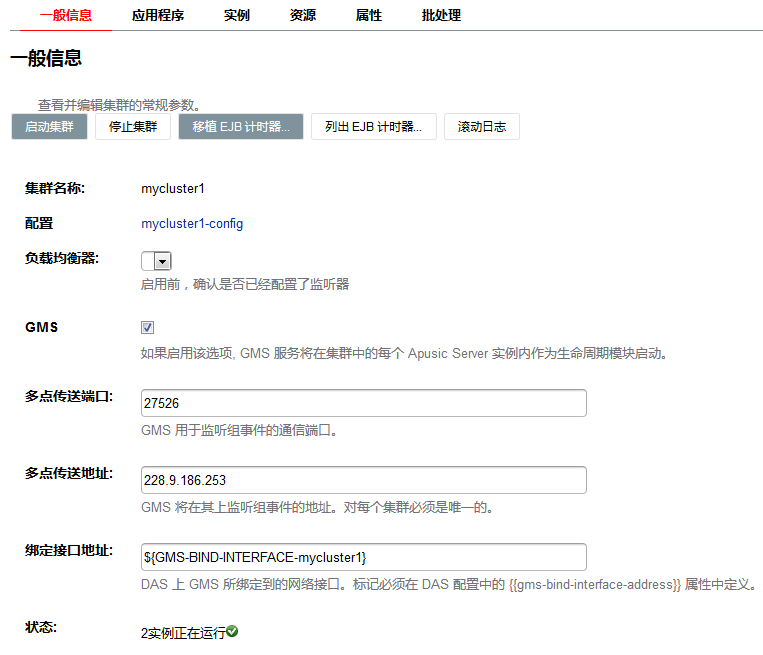Image resolution: width=763 pixels, height=655 pixels.
Task: Toggle the GMS checkbox
Action: [148, 327]
